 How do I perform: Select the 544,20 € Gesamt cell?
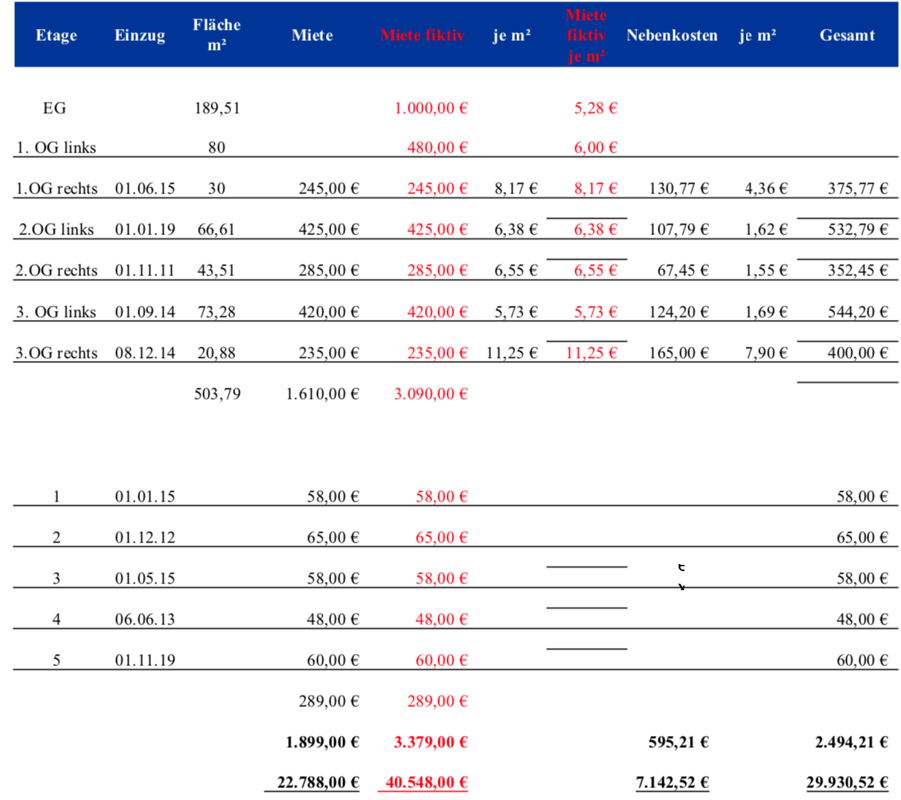[x=858, y=312]
